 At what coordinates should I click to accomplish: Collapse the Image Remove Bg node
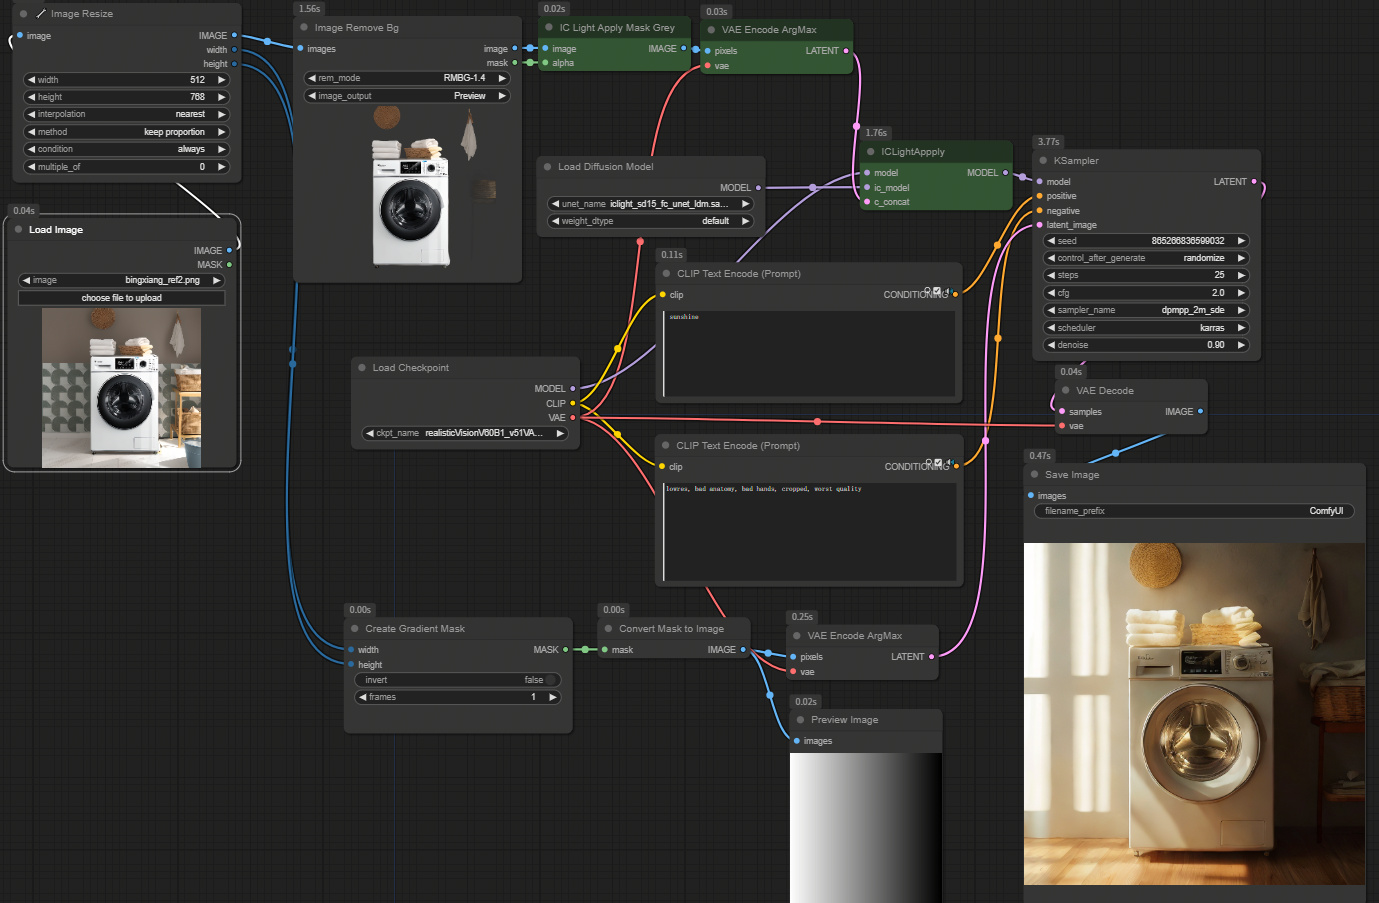point(303,27)
